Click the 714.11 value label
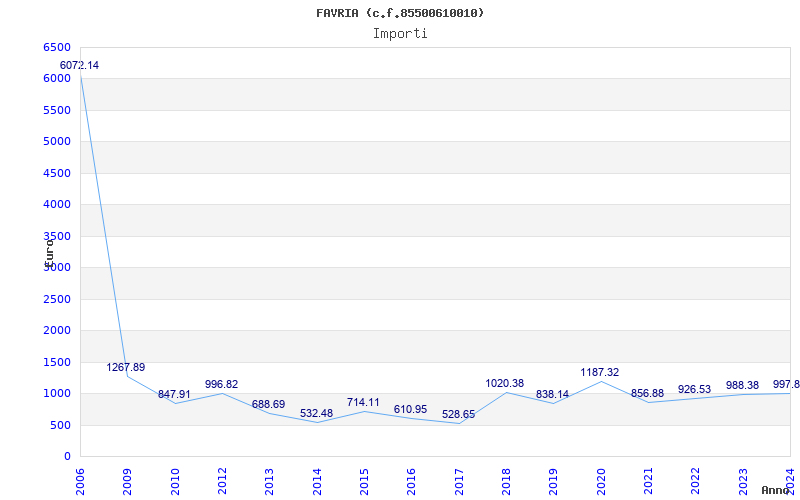Image resolution: width=800 pixels, height=500 pixels. tap(363, 403)
